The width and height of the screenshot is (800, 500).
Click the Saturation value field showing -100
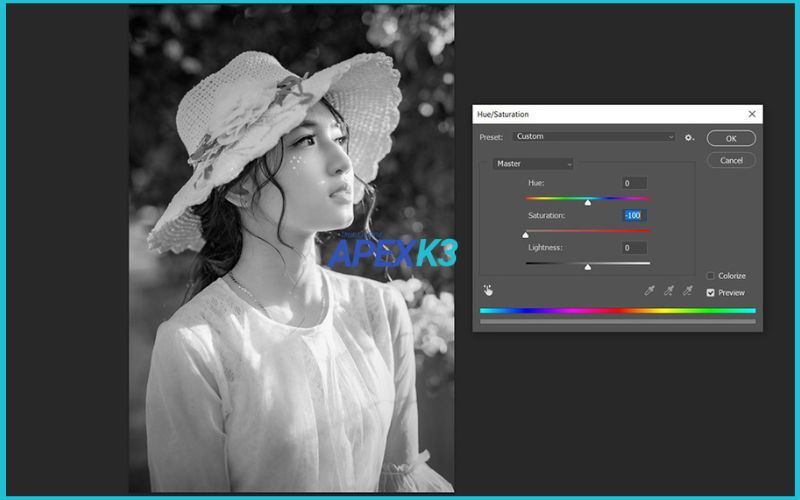[634, 215]
